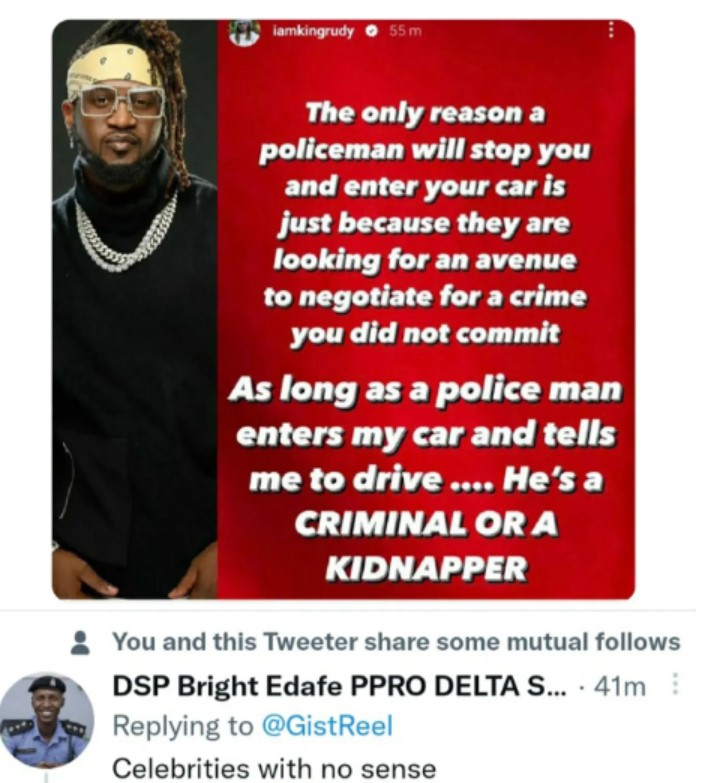Click the 'you did not commit' line
The height and width of the screenshot is (783, 715).
(x=425, y=334)
